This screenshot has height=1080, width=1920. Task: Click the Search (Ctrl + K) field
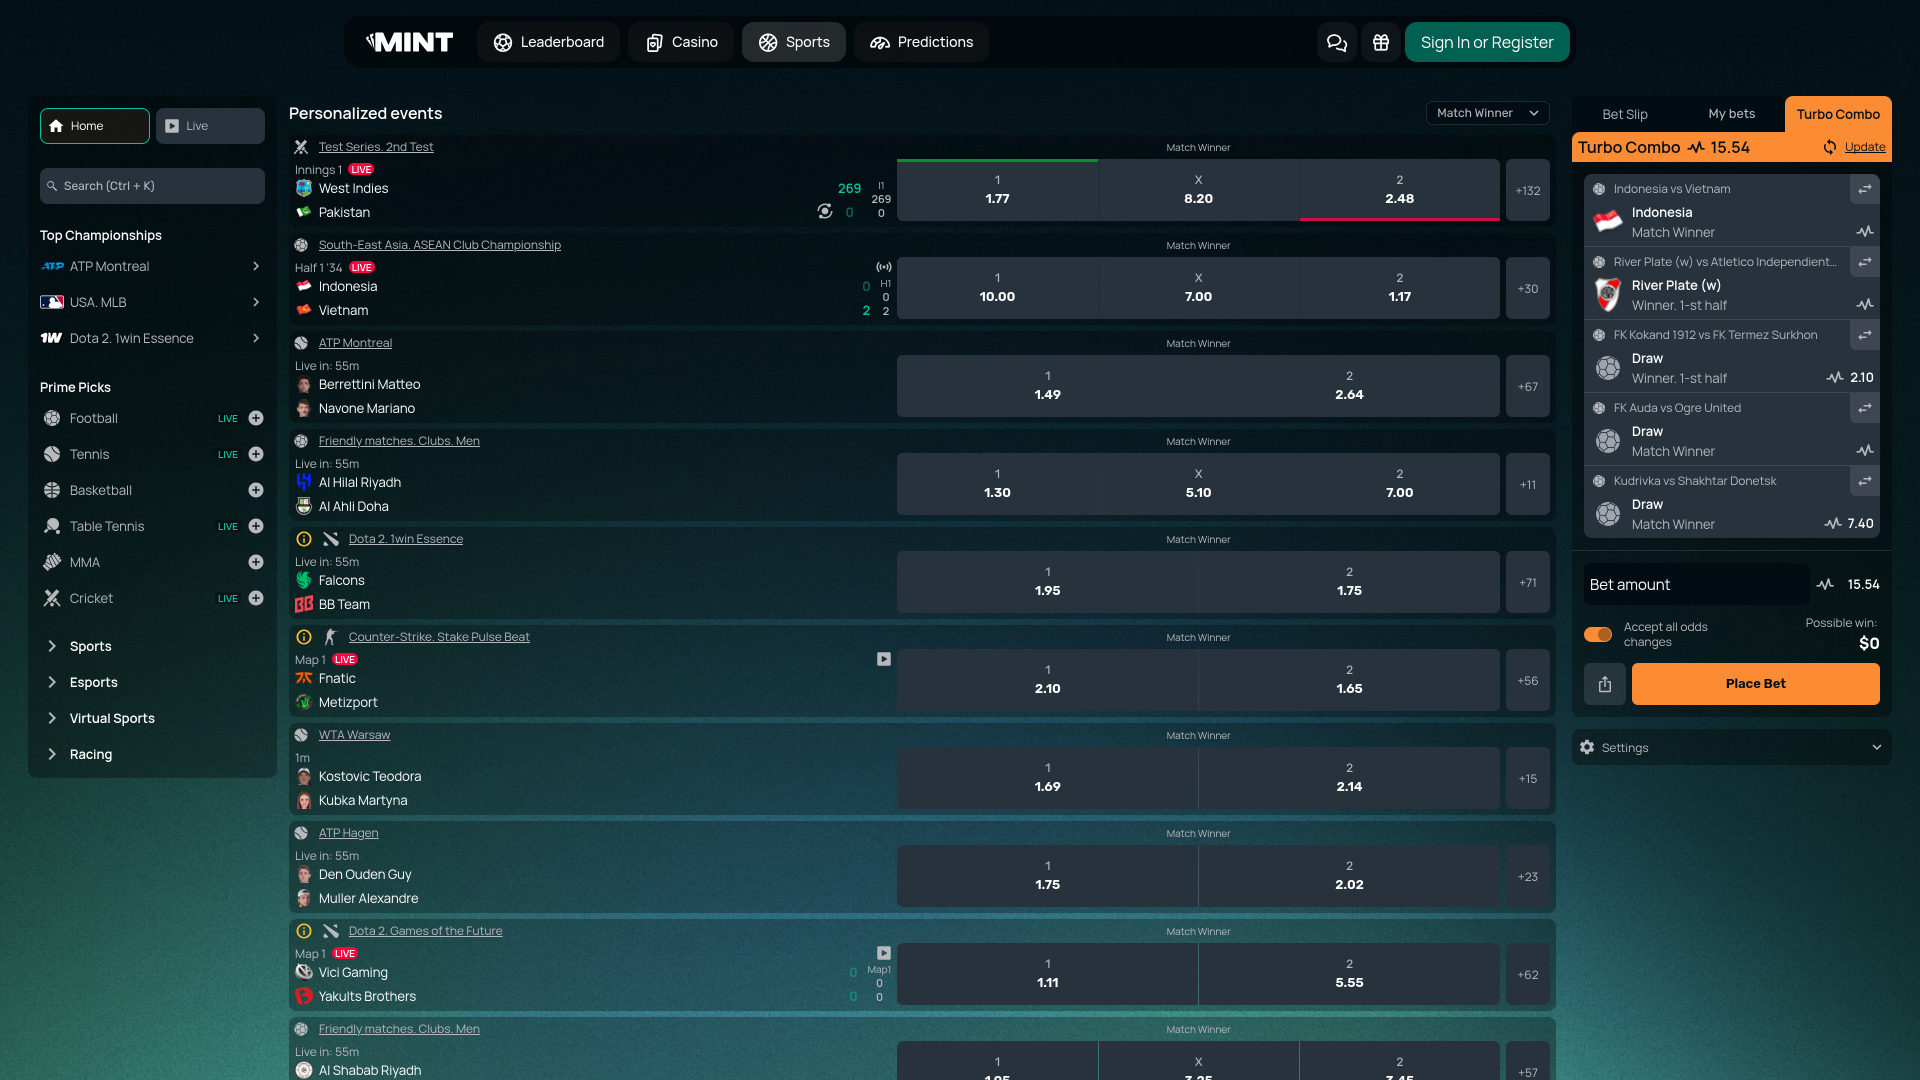coord(152,186)
